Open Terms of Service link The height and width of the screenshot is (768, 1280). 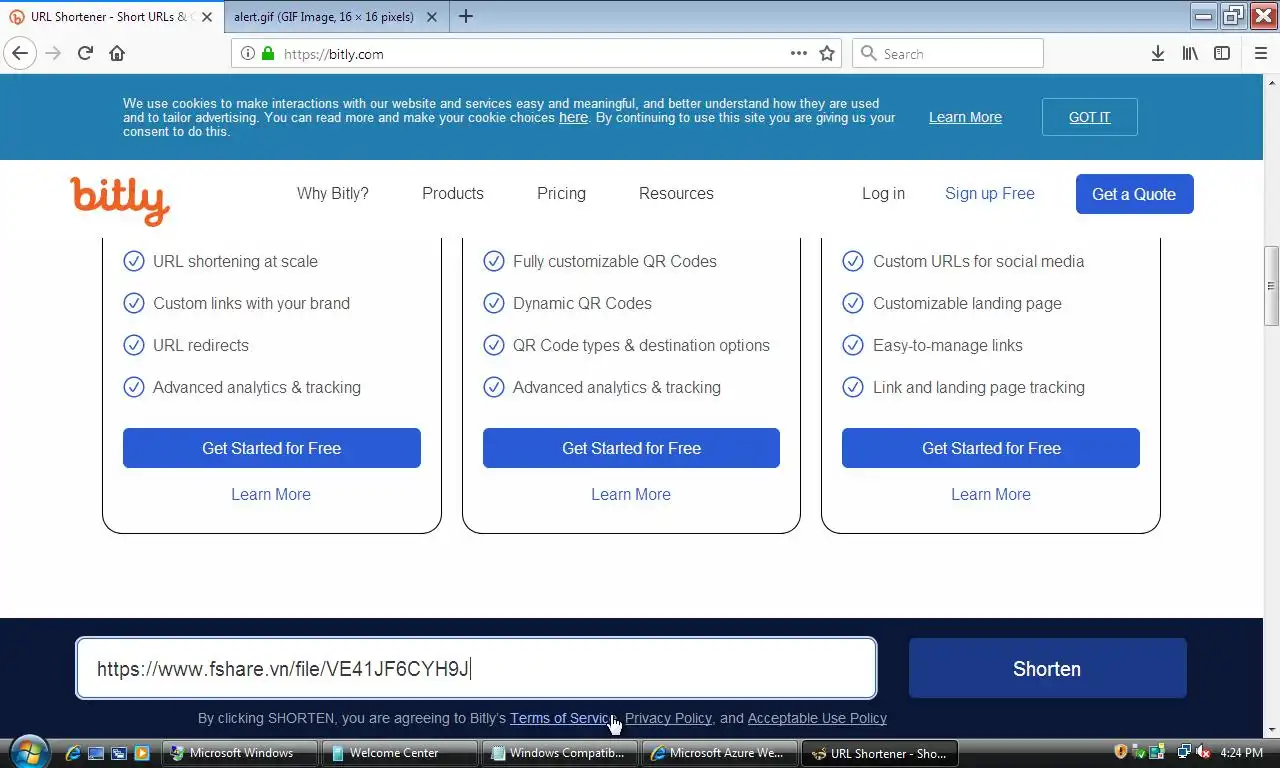tap(563, 718)
